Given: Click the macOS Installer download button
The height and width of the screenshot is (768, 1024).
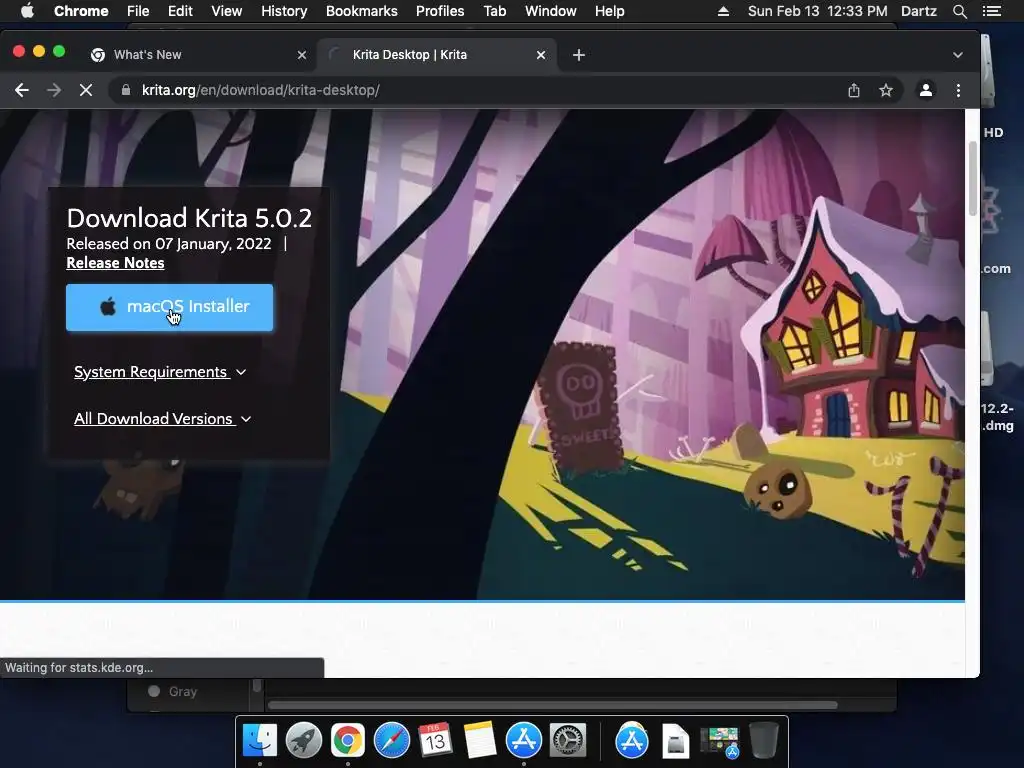Looking at the screenshot, I should [169, 307].
